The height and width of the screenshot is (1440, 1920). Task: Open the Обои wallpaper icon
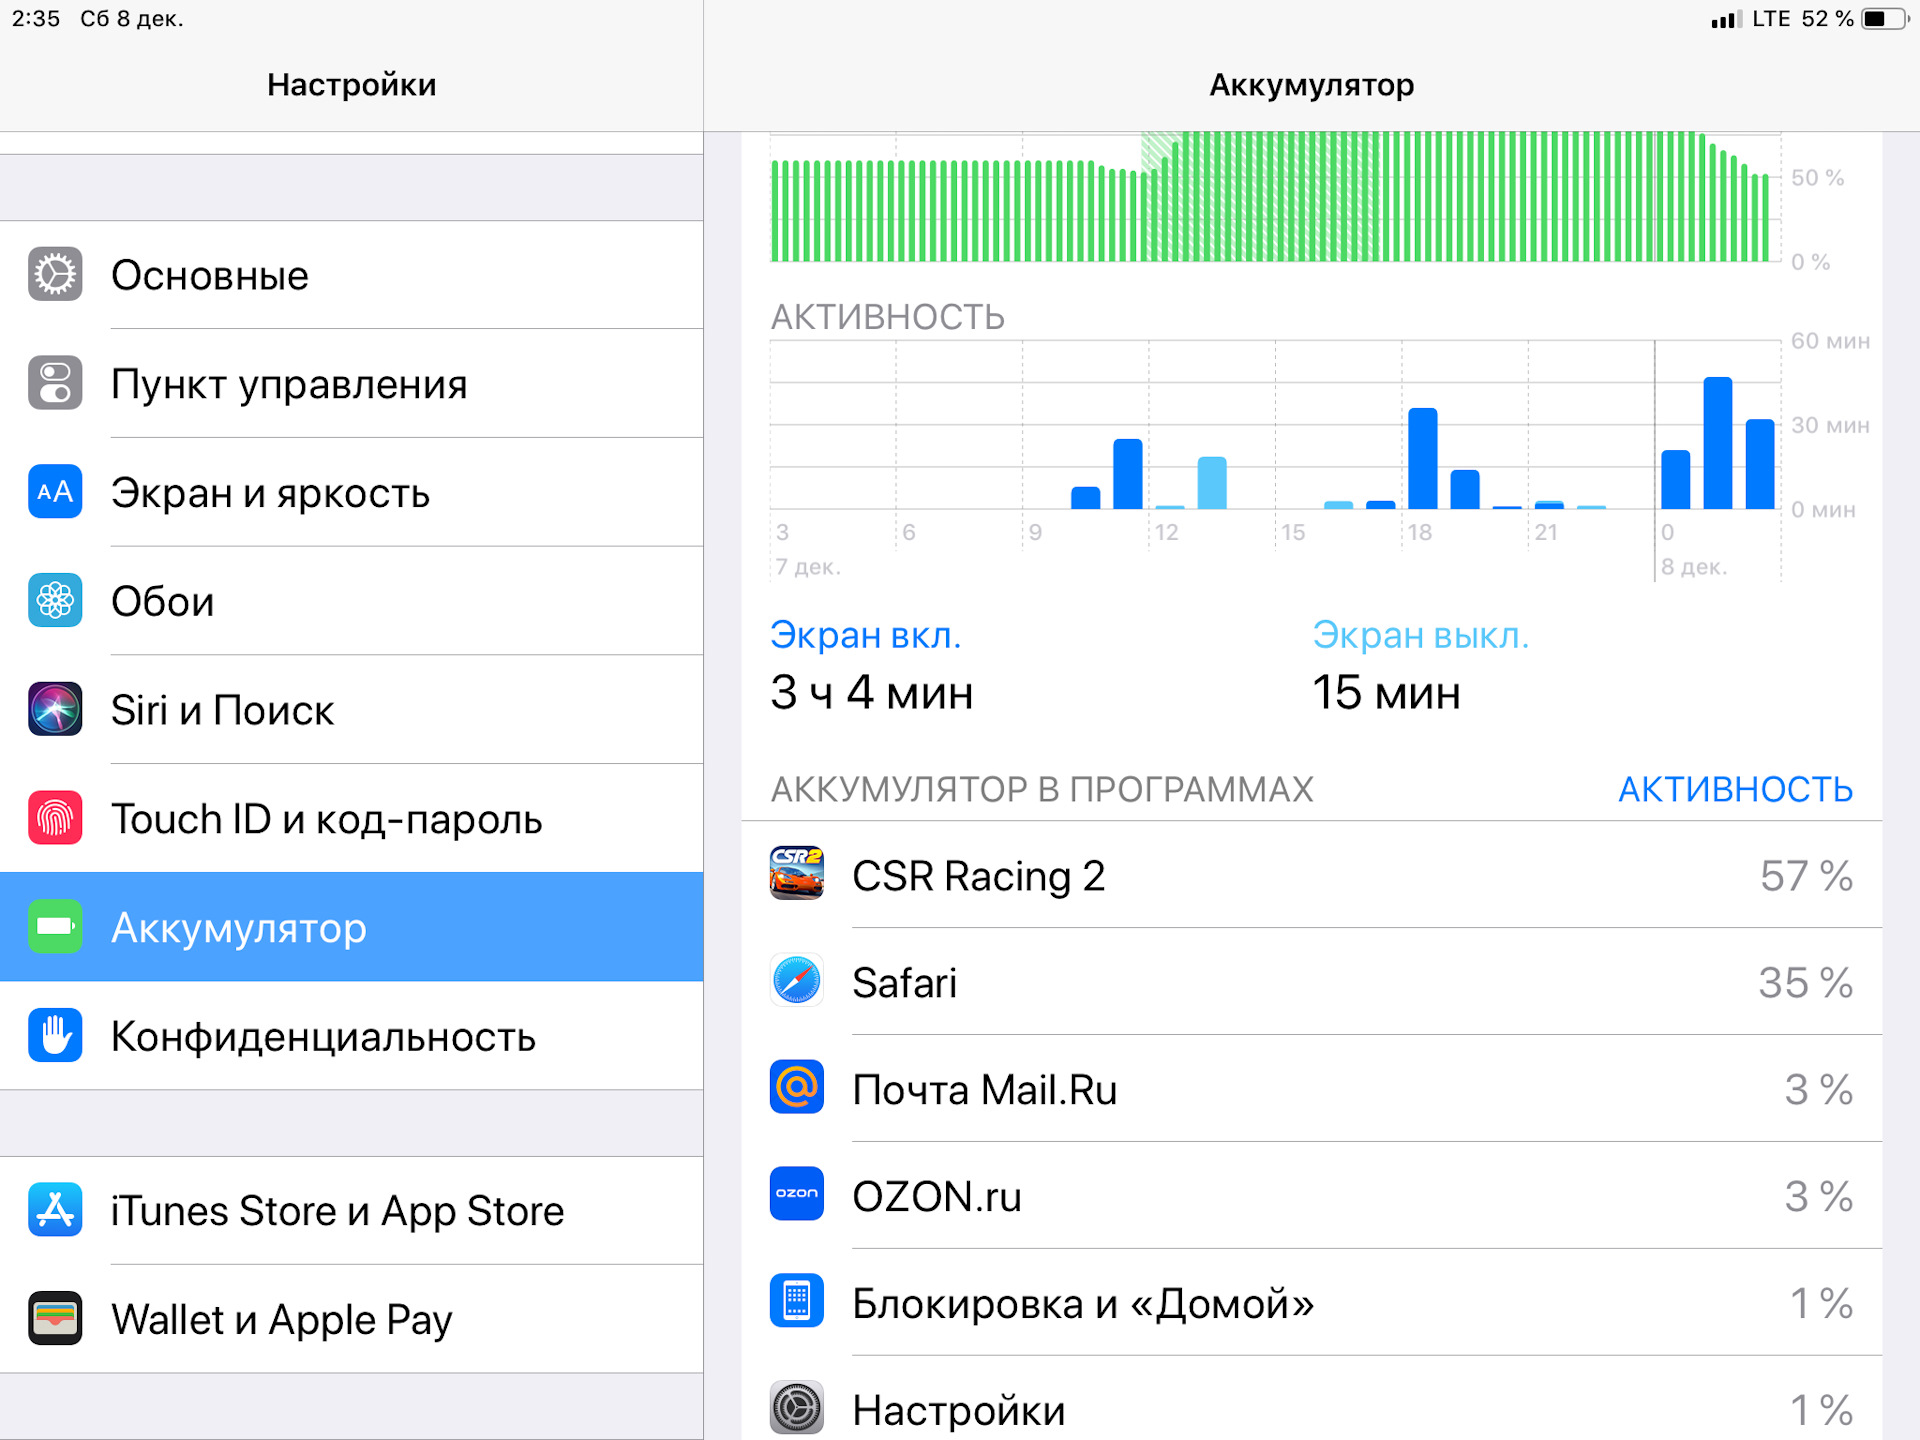(x=55, y=601)
